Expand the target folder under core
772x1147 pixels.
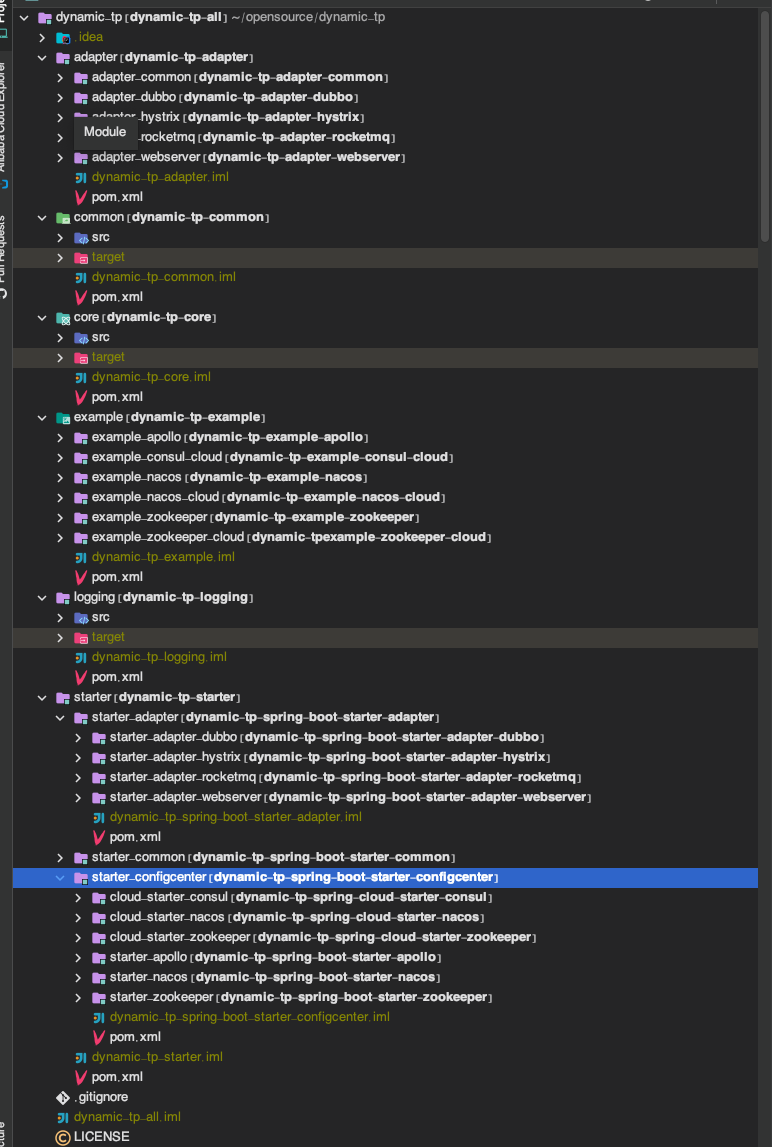tap(59, 357)
